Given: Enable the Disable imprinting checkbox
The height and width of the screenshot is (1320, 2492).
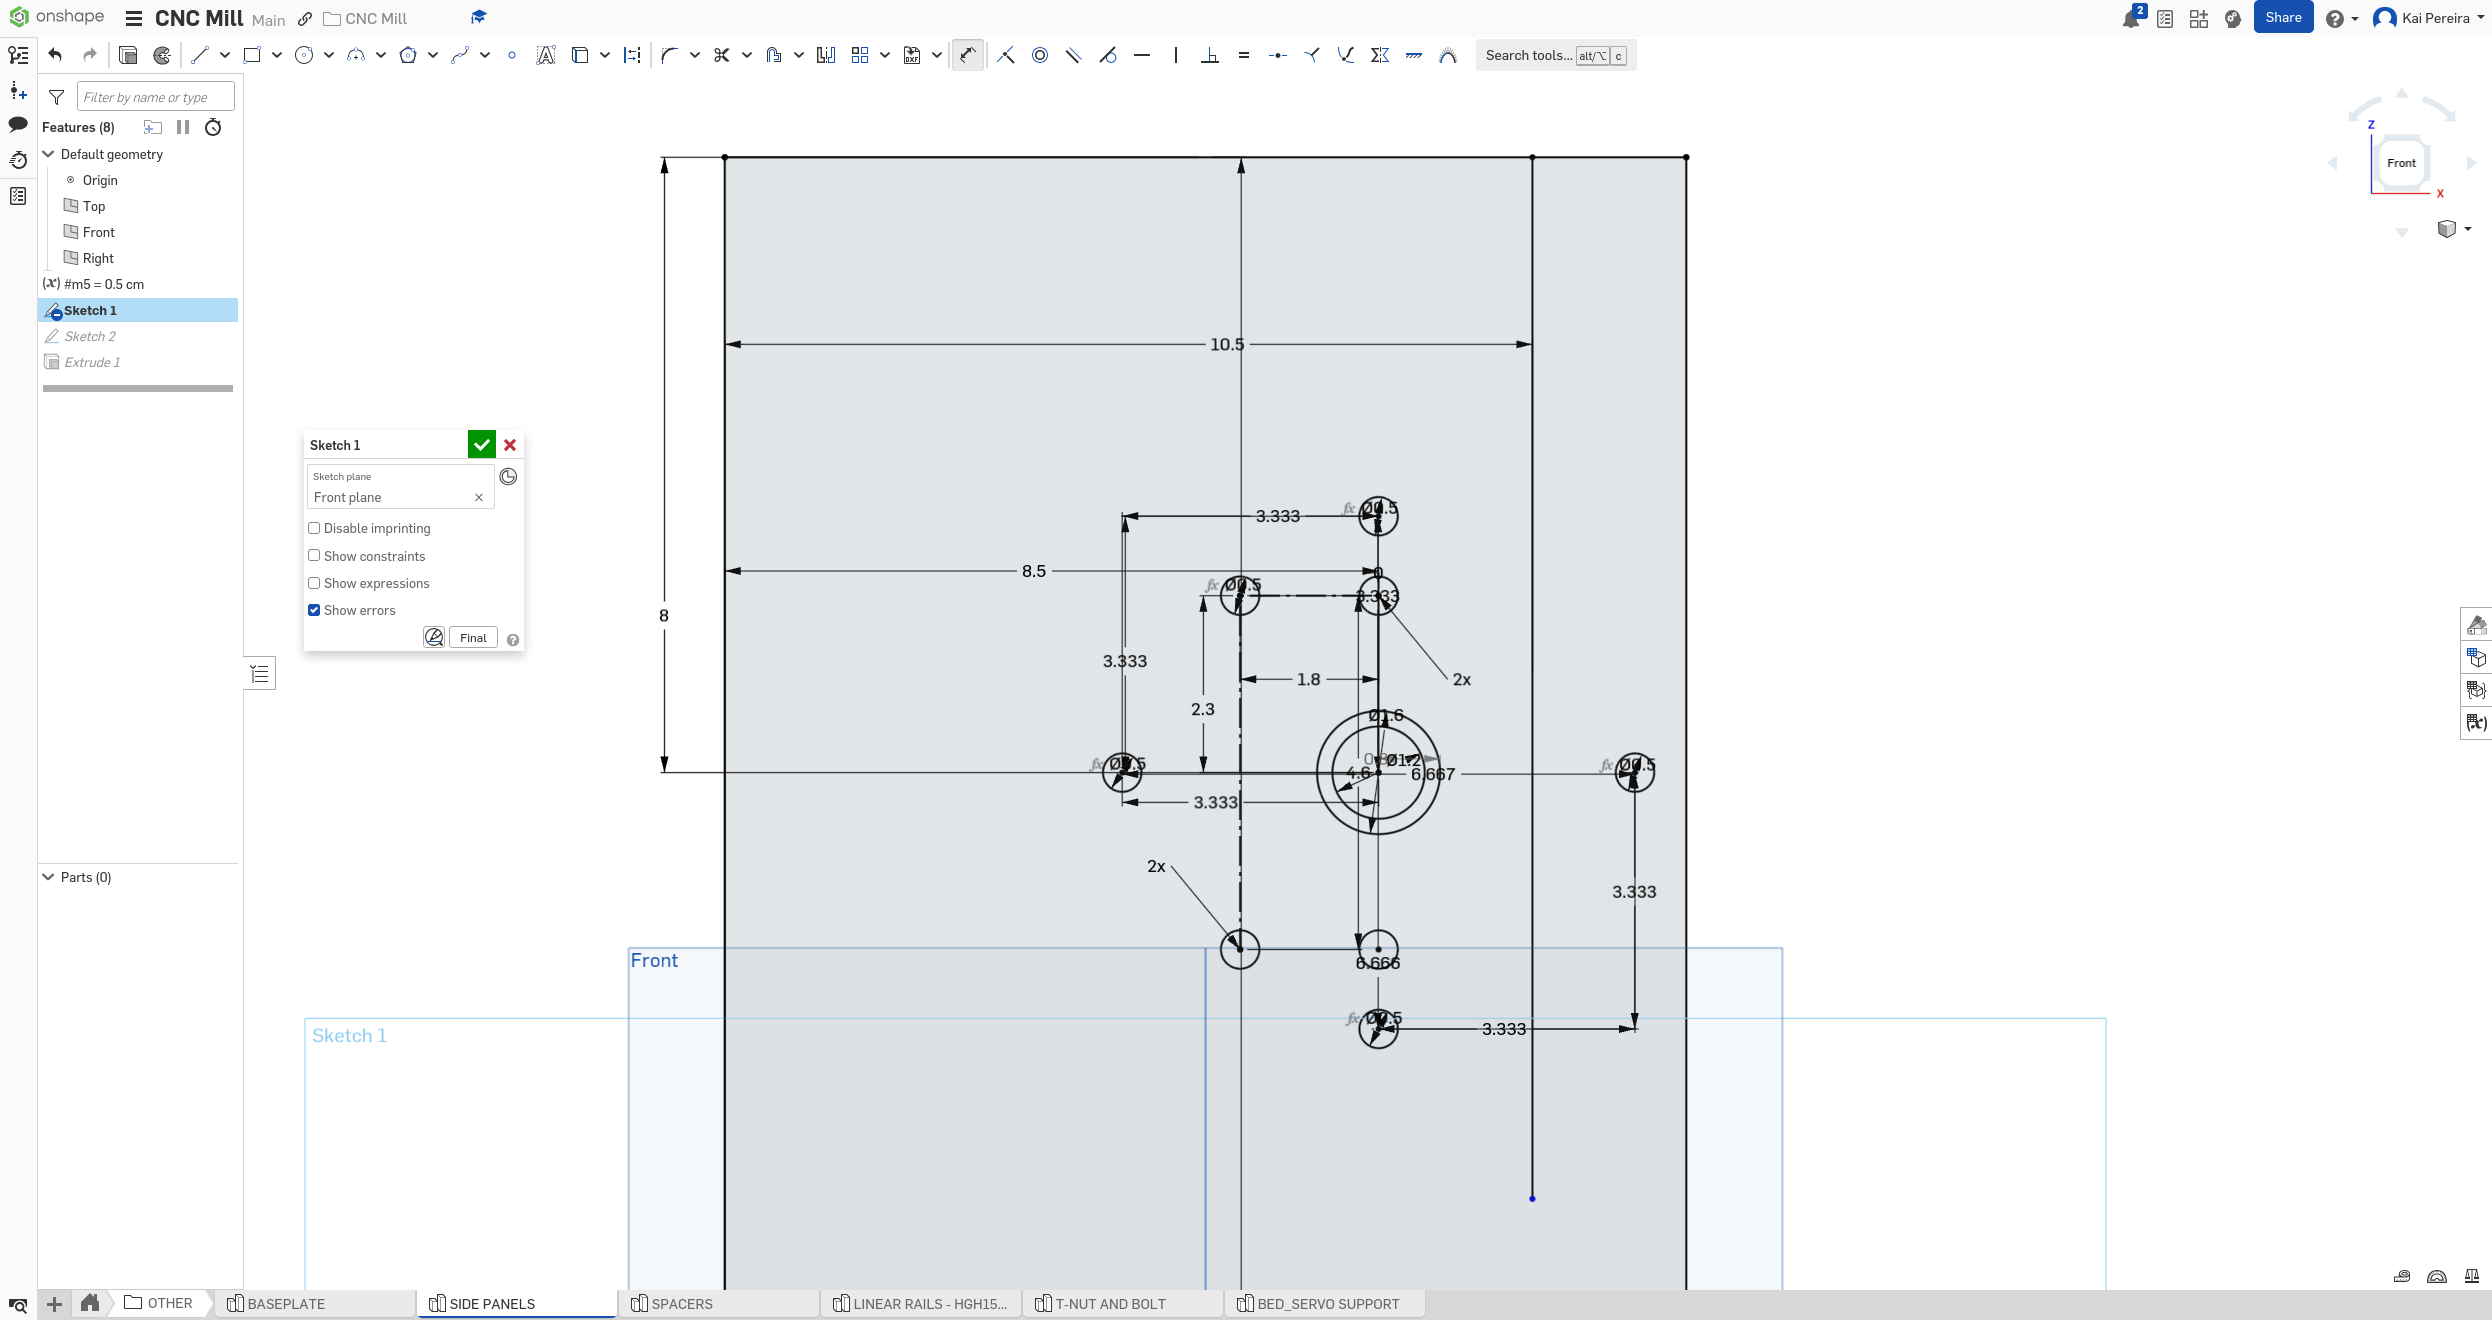Looking at the screenshot, I should tap(314, 528).
